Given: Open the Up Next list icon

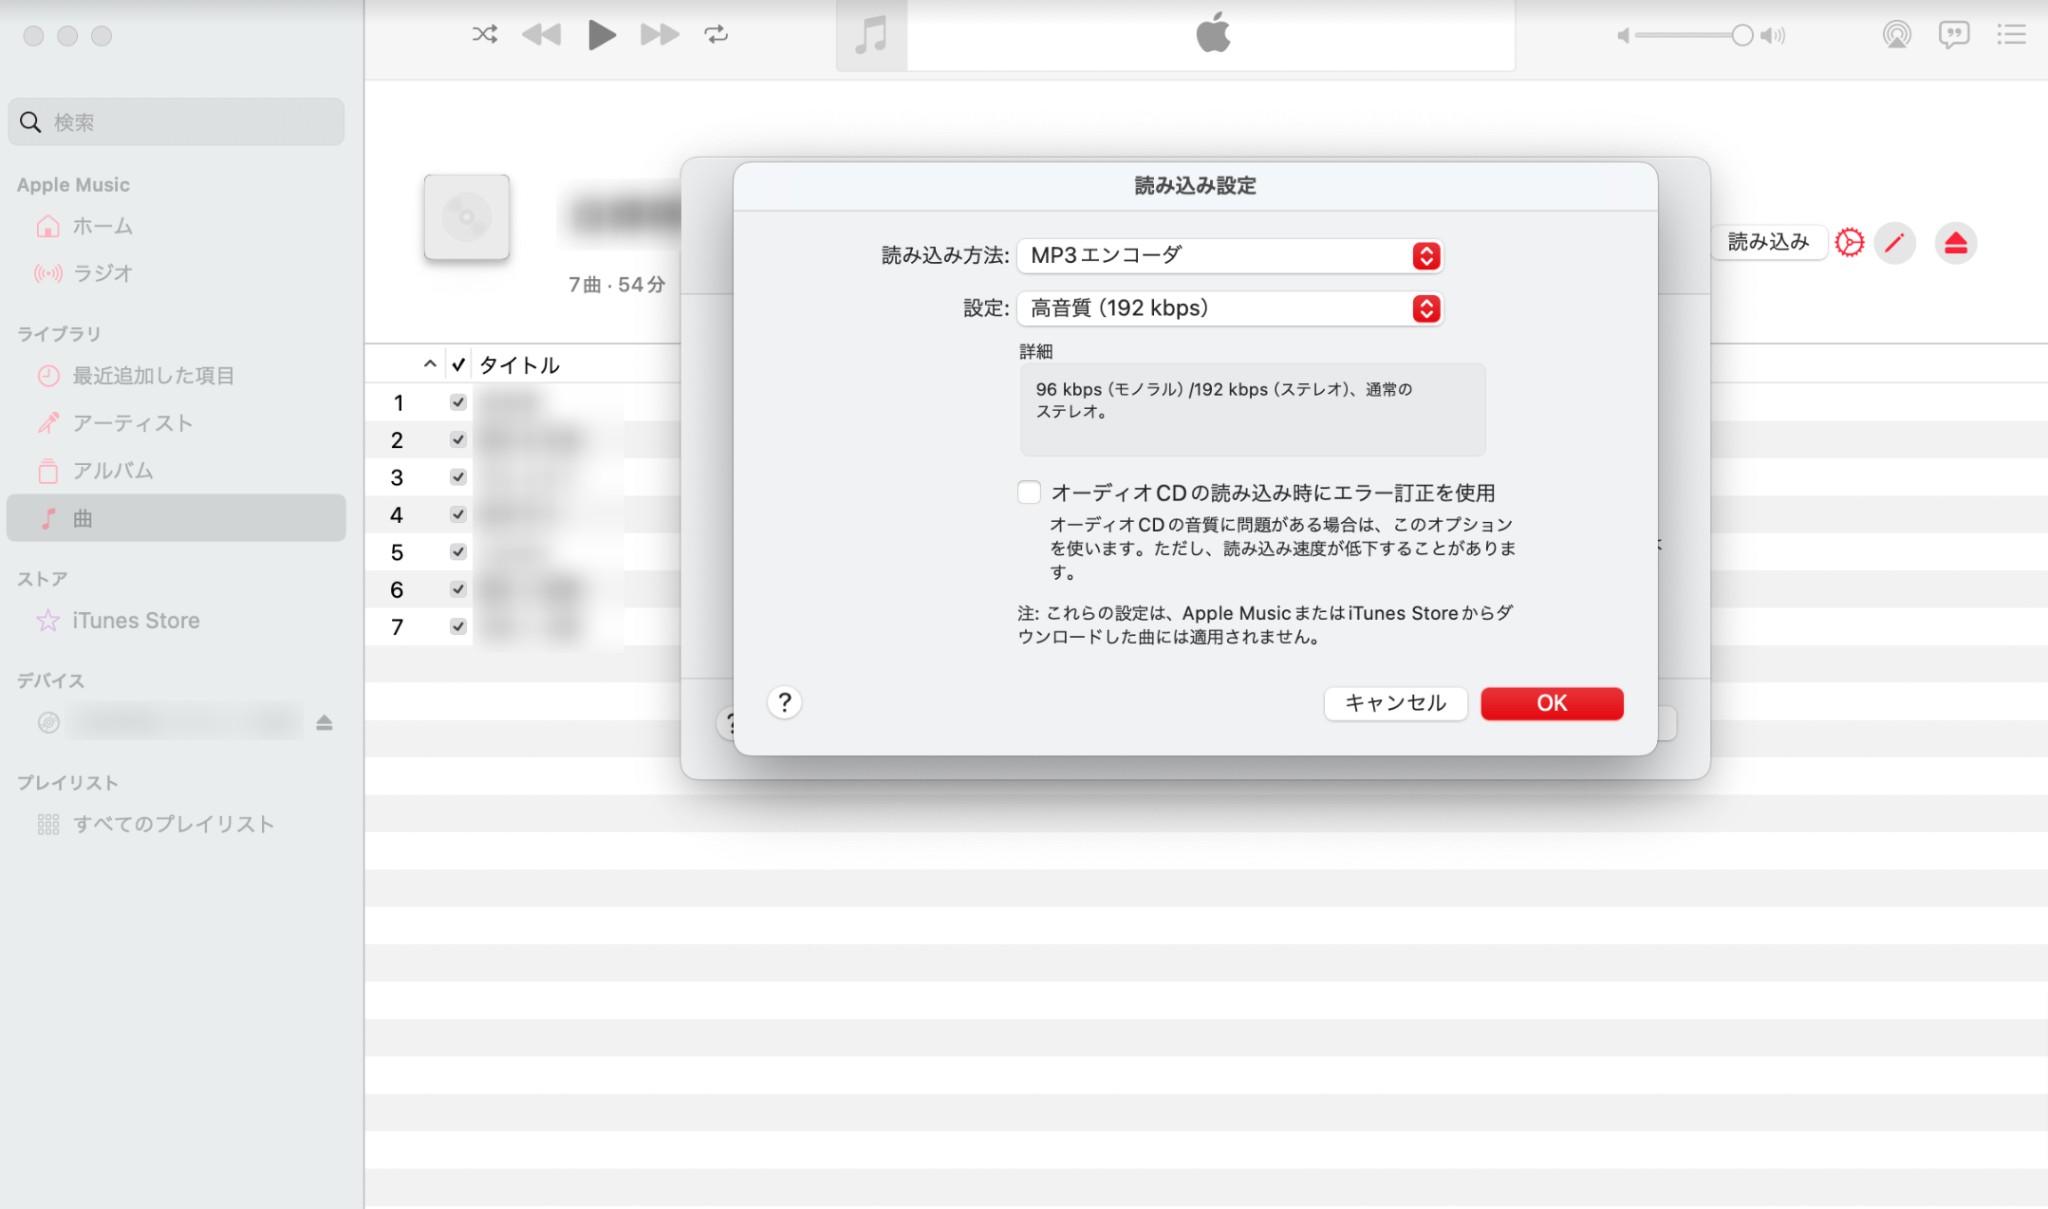Looking at the screenshot, I should (2011, 35).
